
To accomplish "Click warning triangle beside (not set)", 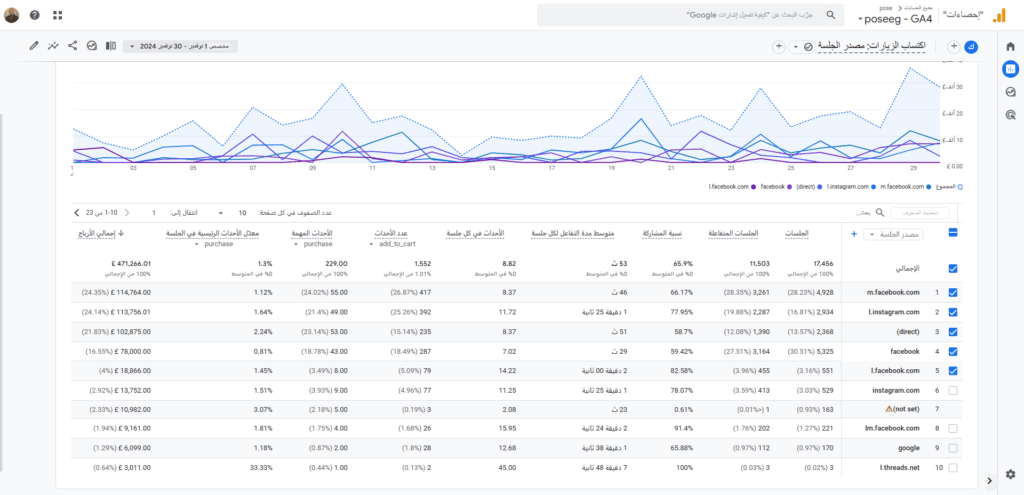I will (x=888, y=408).
